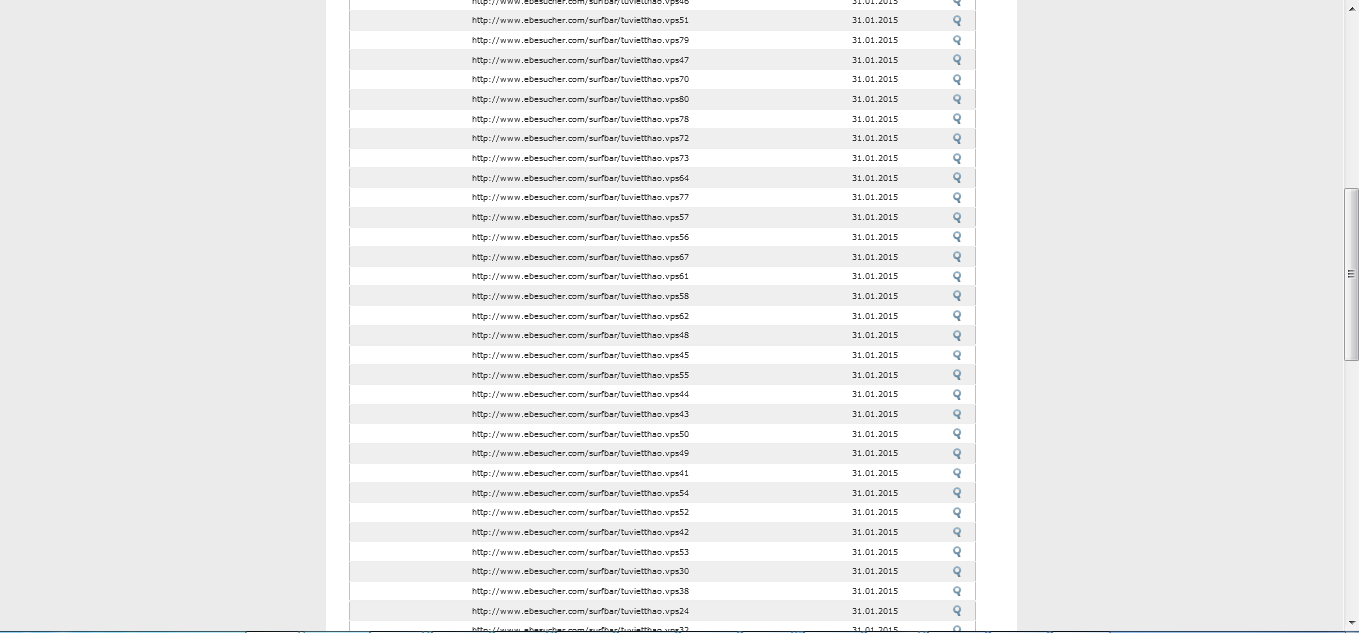Select the 31.01.2015 date beside vps41
Screen dimensions: 1359x633
pyautogui.click(x=875, y=473)
